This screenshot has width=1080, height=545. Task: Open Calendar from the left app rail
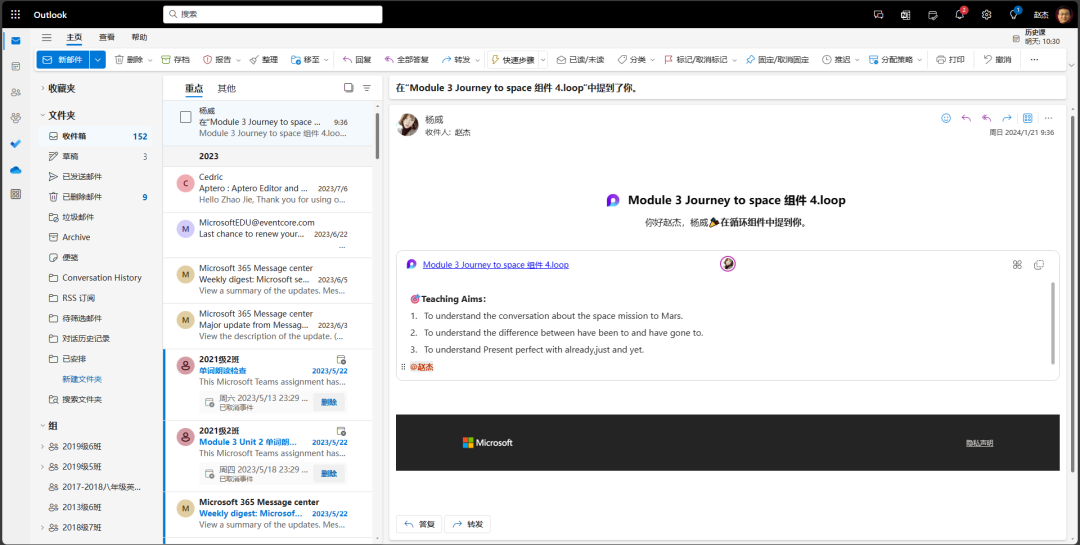[16, 66]
